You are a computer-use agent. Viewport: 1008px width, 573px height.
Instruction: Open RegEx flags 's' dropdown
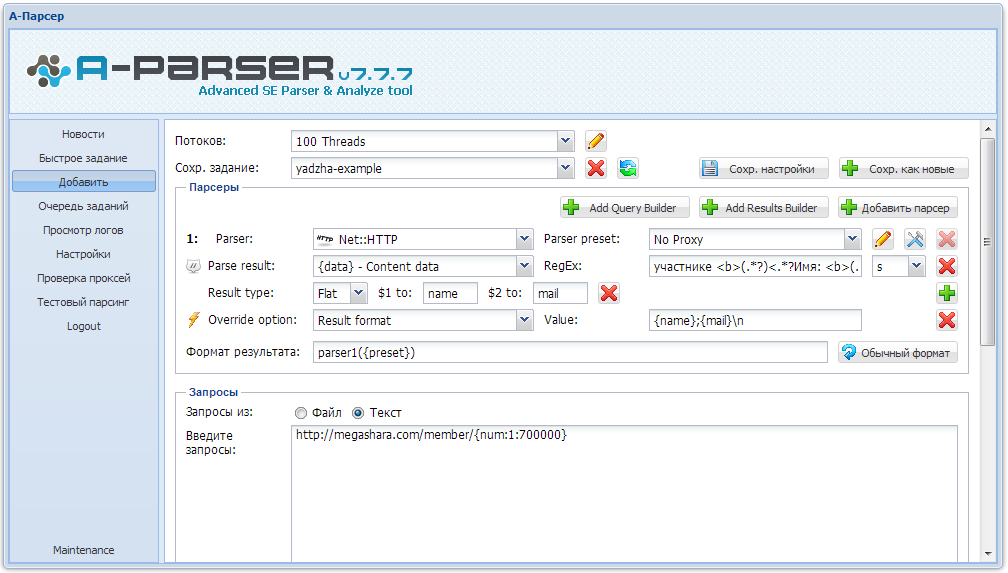pos(917,266)
